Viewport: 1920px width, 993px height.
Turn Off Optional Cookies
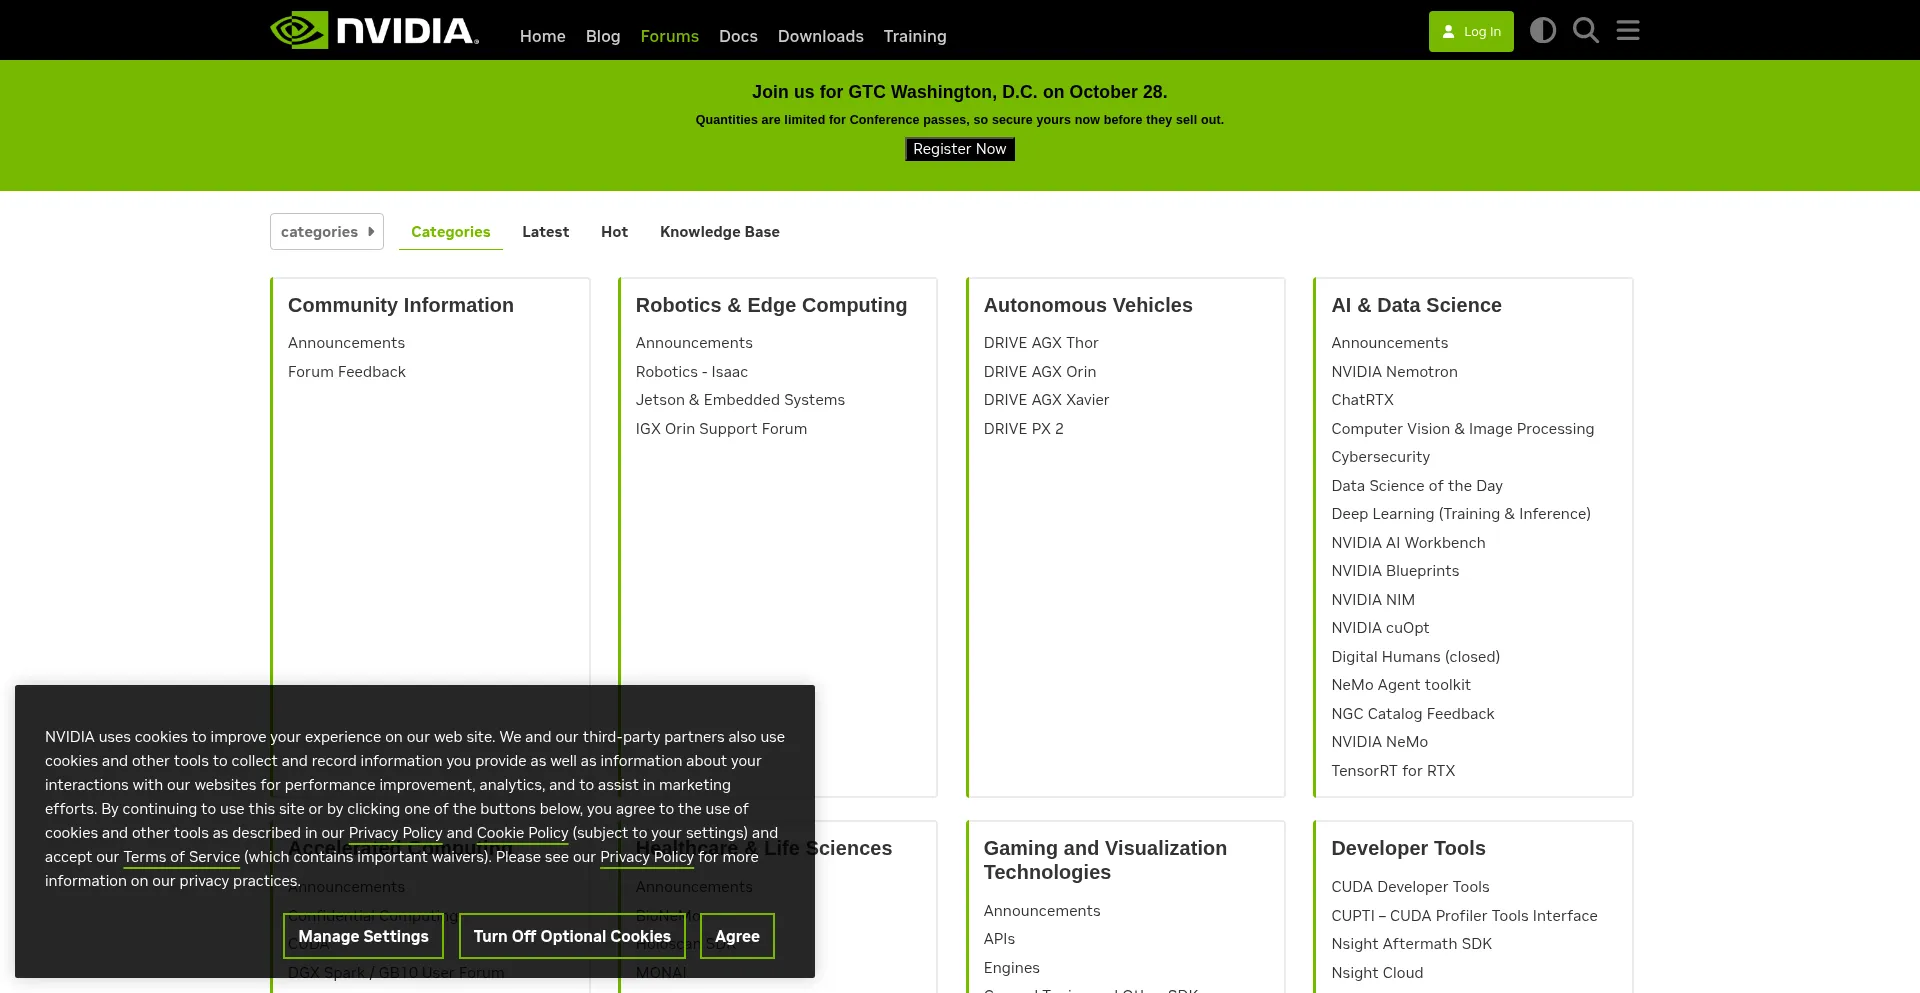click(572, 936)
